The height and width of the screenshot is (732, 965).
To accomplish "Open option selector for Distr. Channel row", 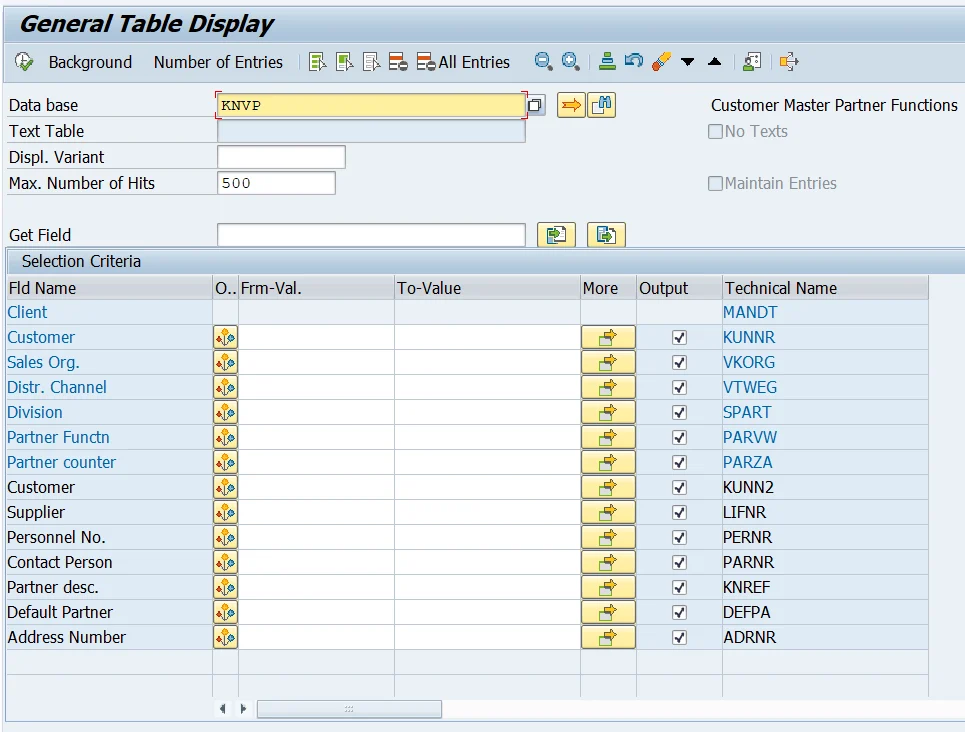I will (225, 387).
